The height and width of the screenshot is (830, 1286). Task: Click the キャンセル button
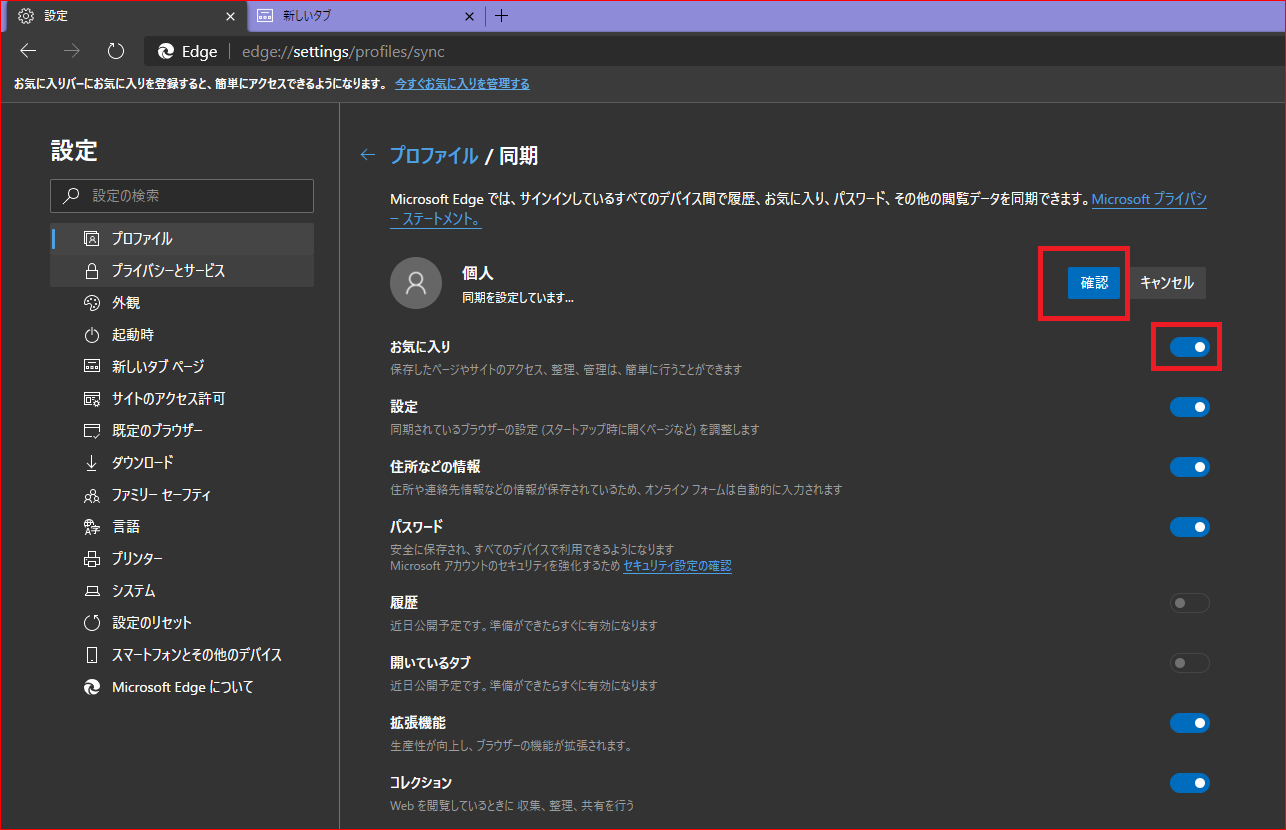tap(1167, 283)
